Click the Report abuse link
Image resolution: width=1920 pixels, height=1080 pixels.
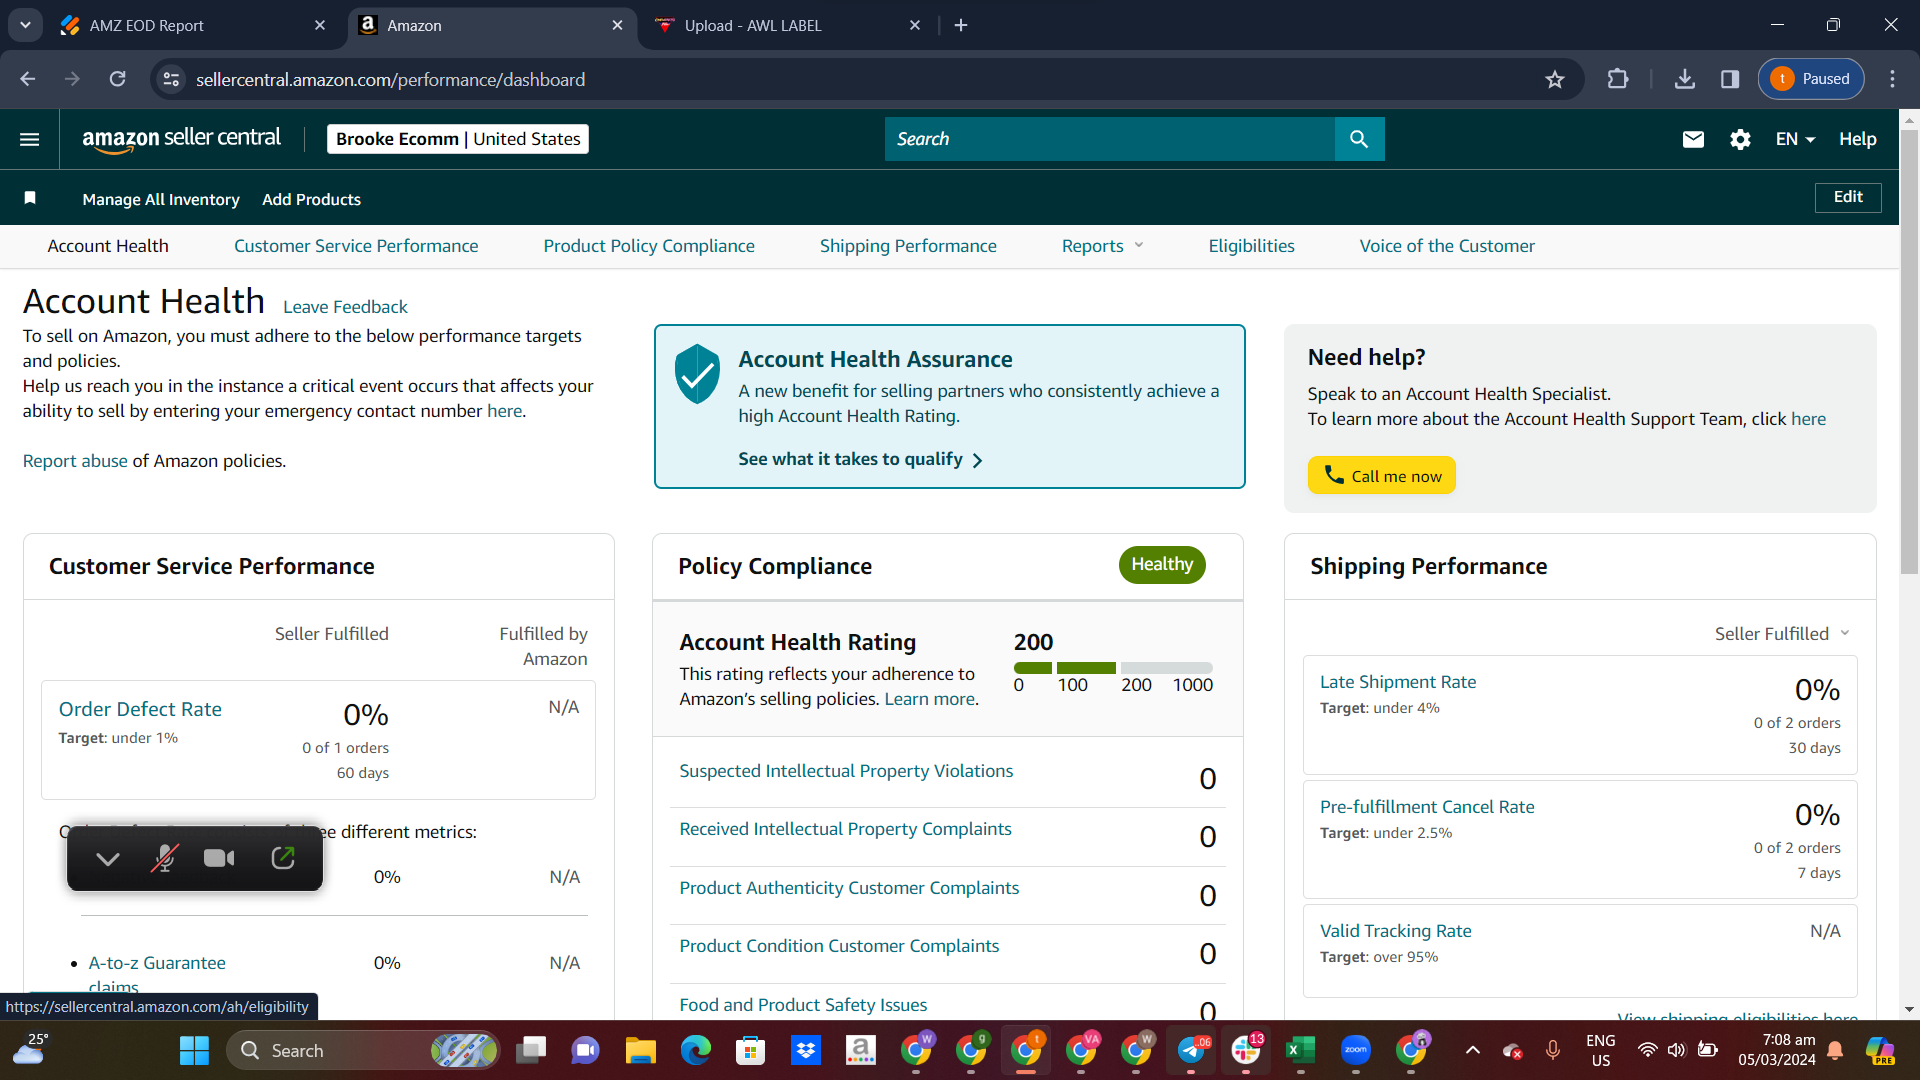coord(75,461)
